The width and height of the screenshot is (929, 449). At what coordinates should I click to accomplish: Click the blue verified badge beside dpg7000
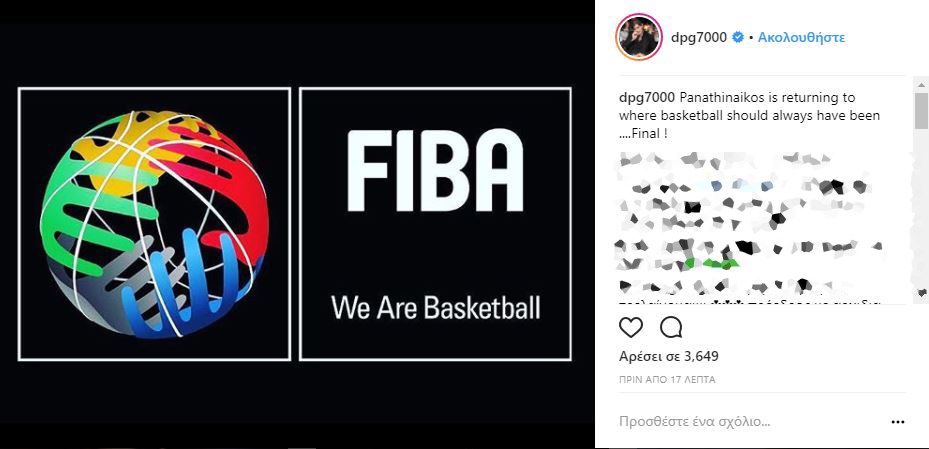(x=738, y=37)
